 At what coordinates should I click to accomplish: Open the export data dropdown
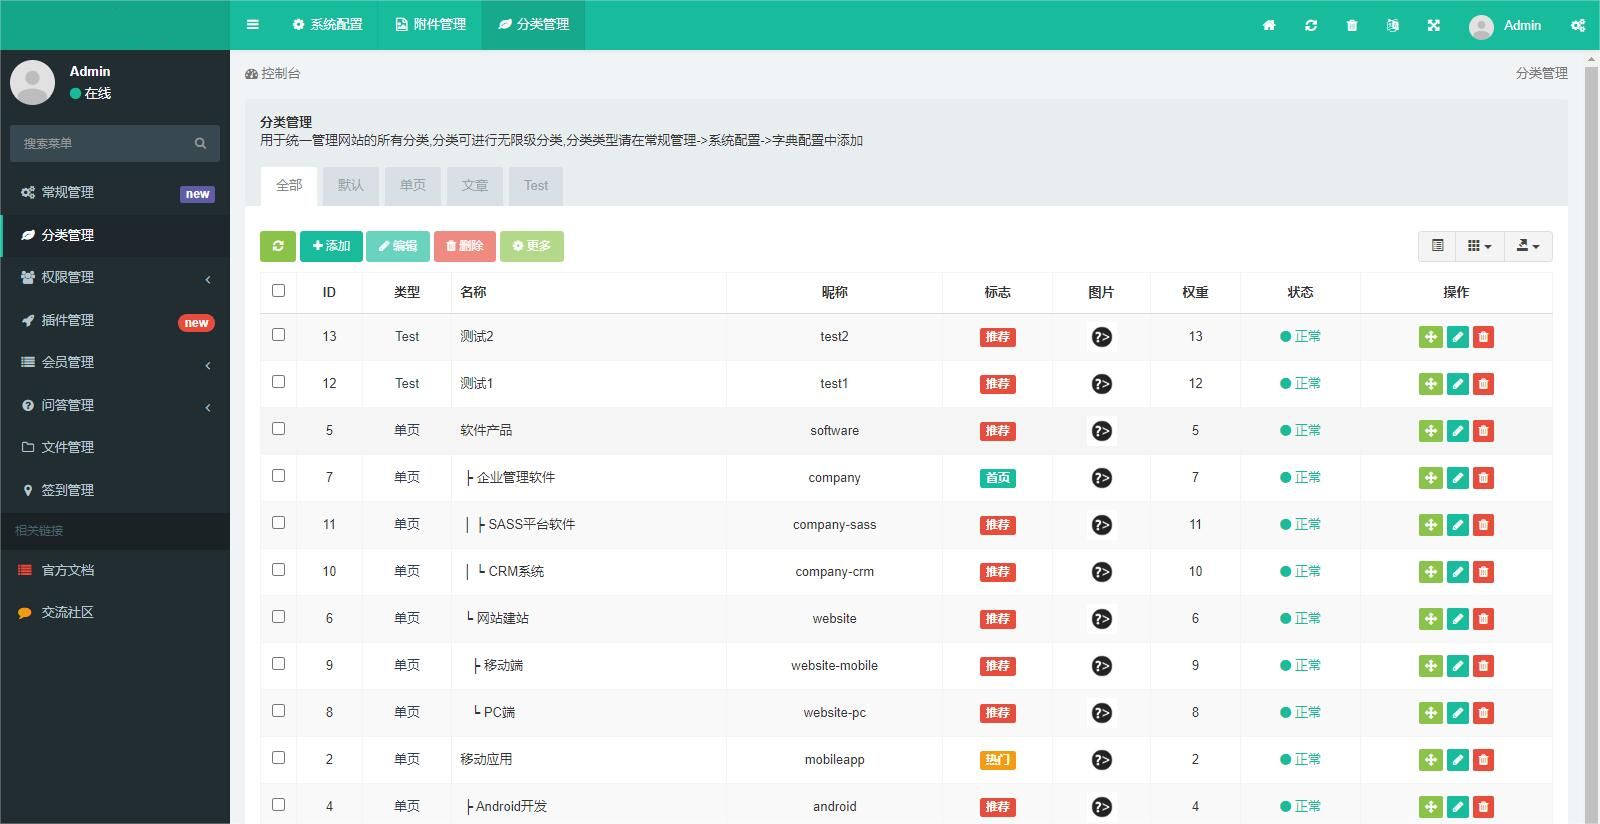tap(1528, 246)
